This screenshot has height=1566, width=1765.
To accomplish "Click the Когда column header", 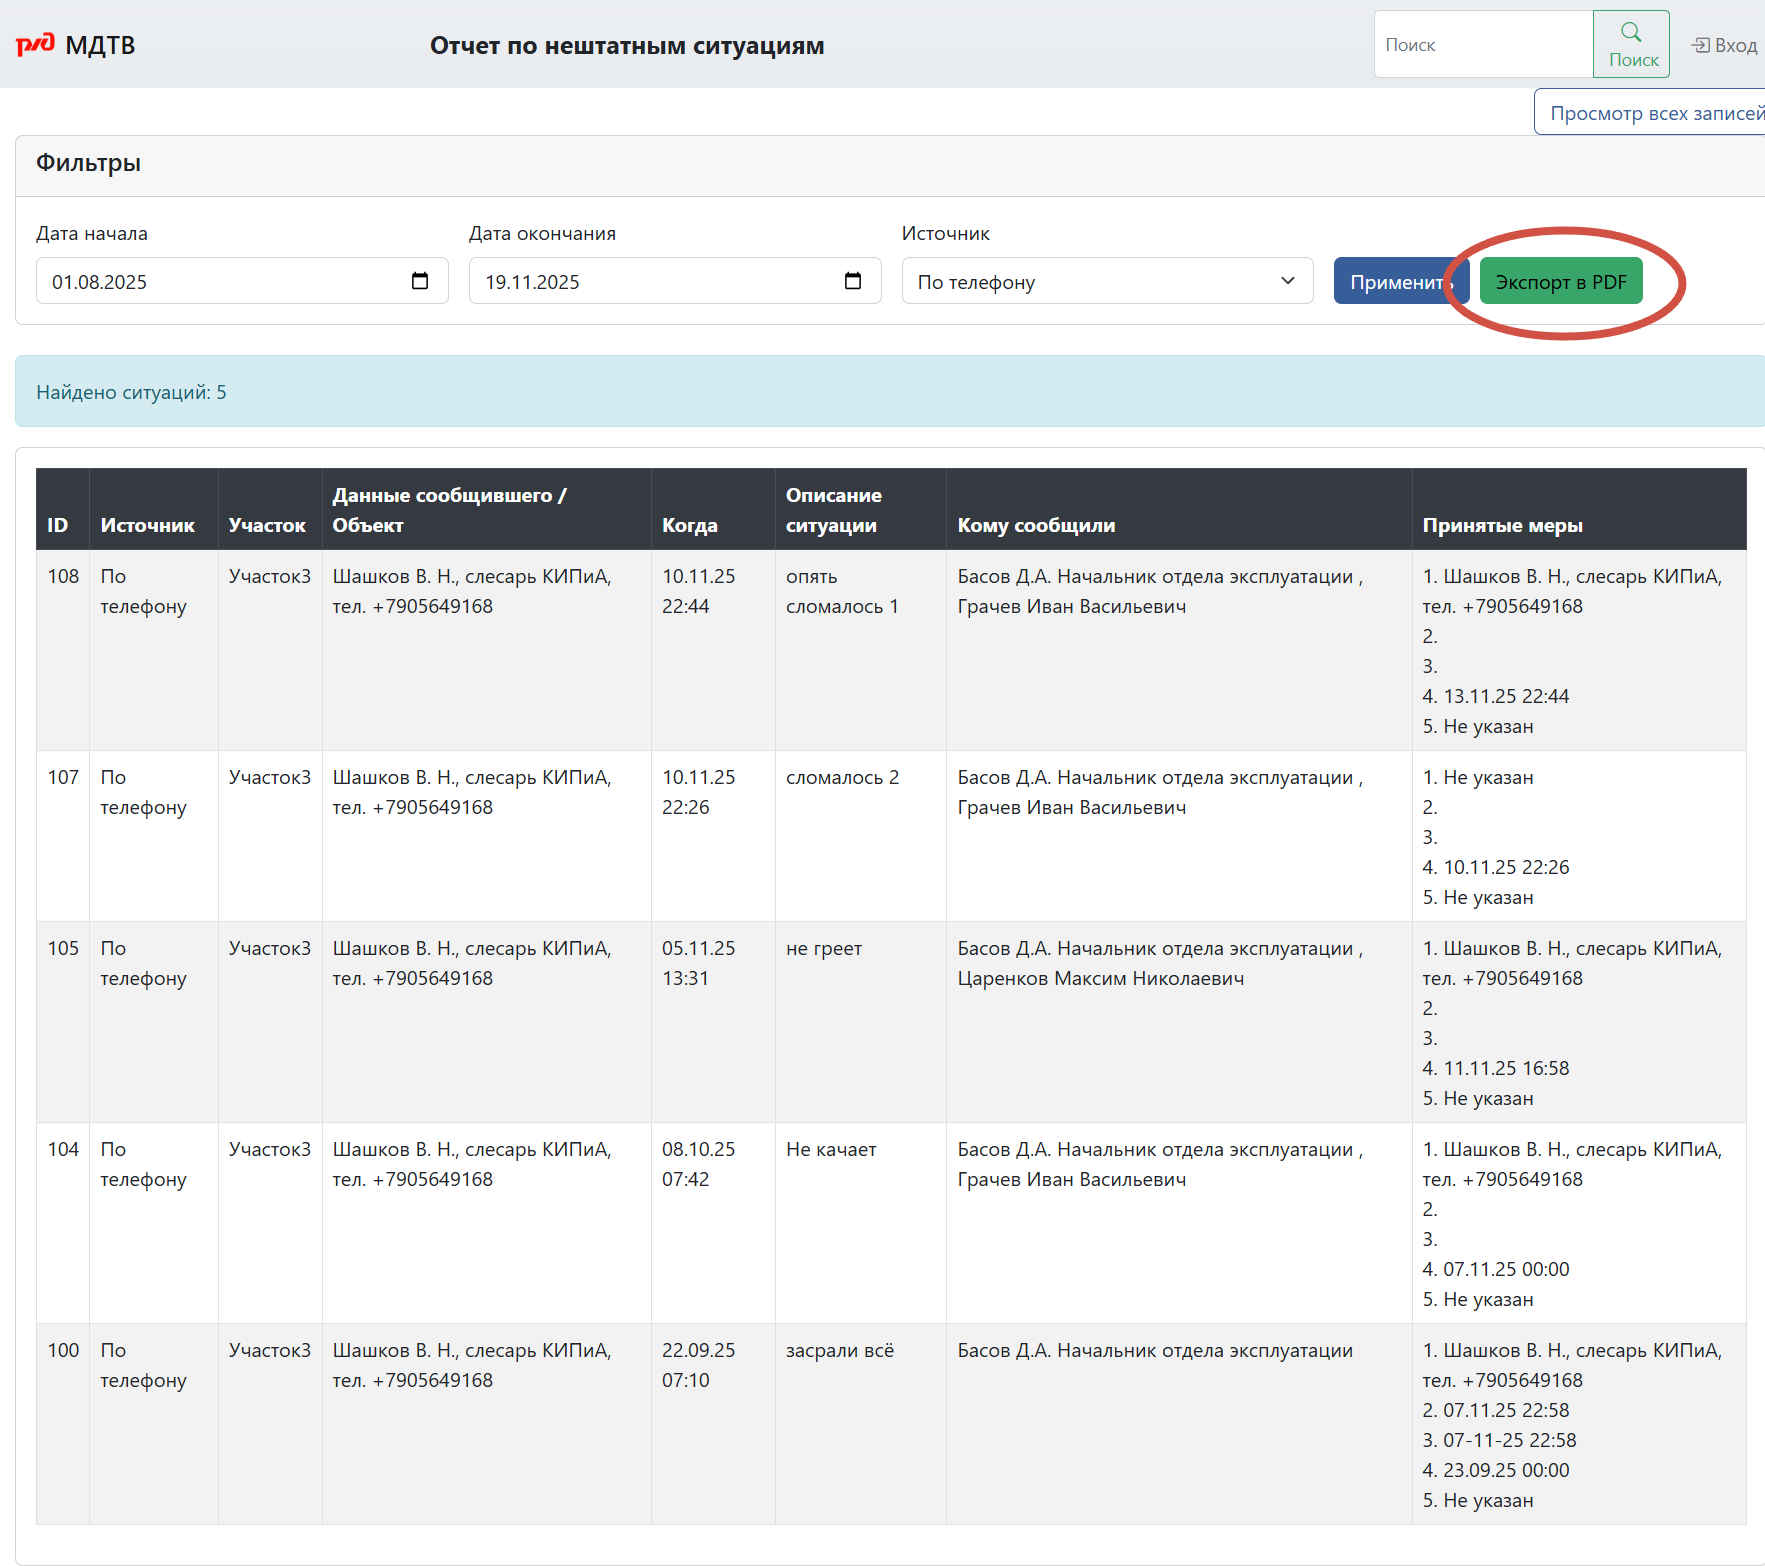I will [x=689, y=525].
